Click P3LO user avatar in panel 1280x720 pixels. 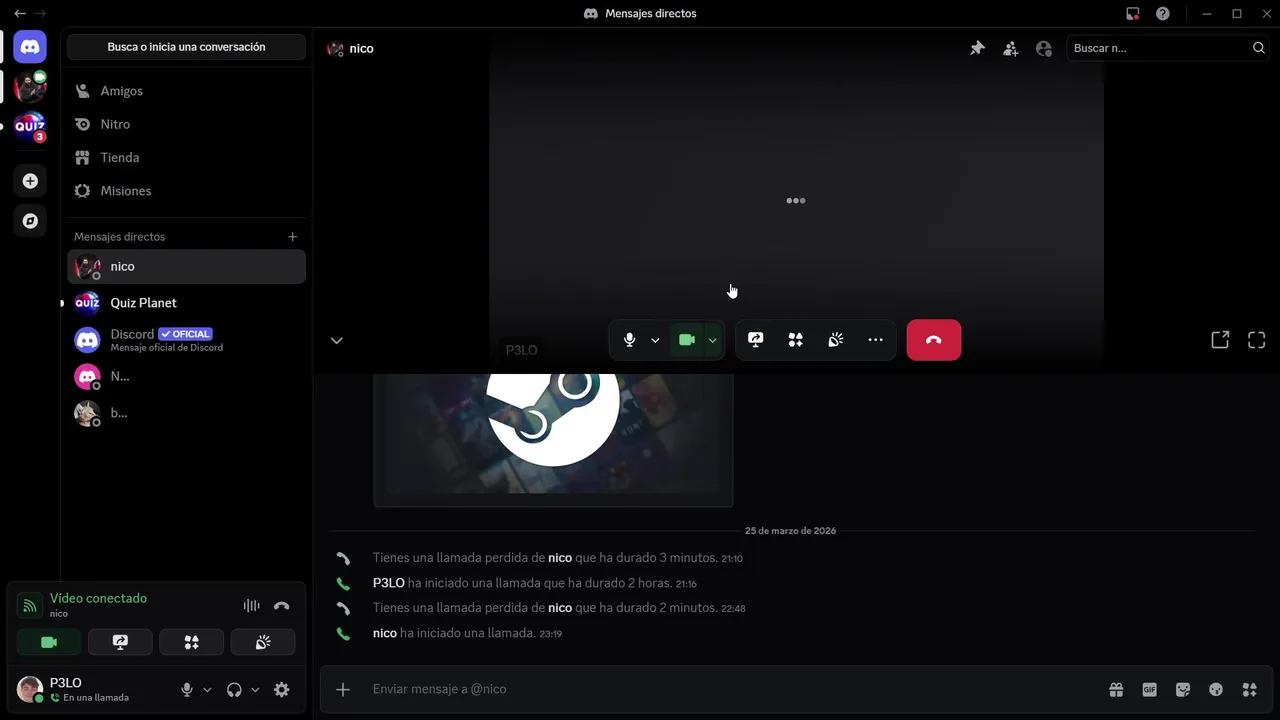tap(30, 689)
